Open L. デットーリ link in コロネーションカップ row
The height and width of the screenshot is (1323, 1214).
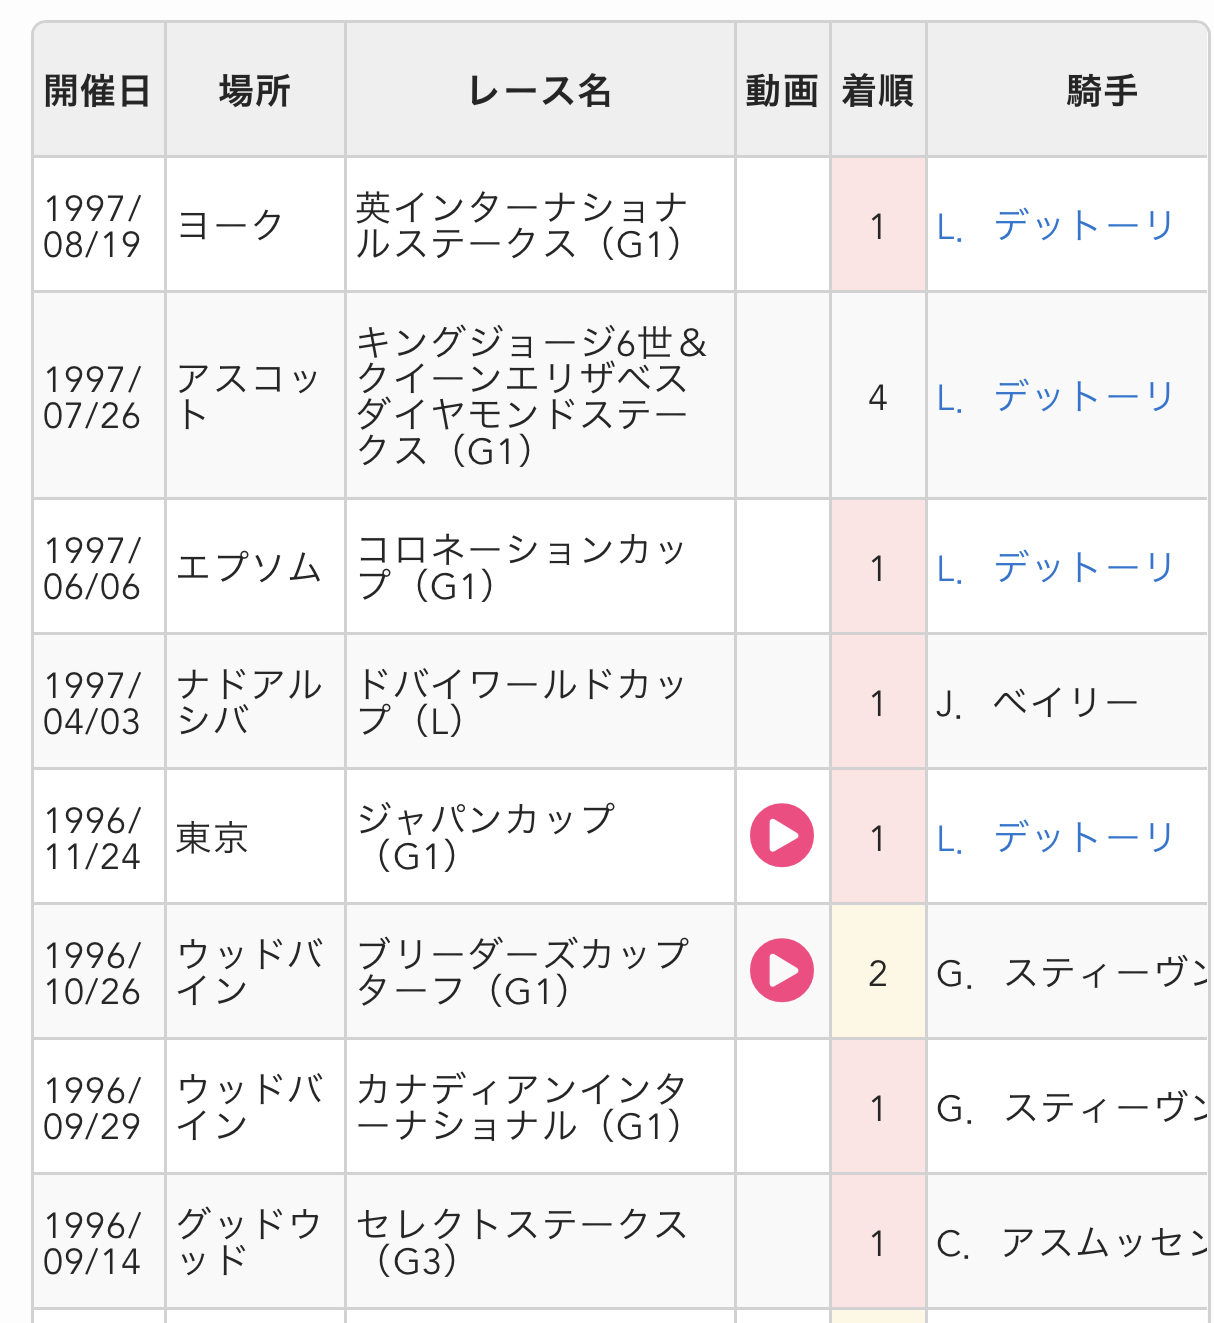click(x=1054, y=568)
